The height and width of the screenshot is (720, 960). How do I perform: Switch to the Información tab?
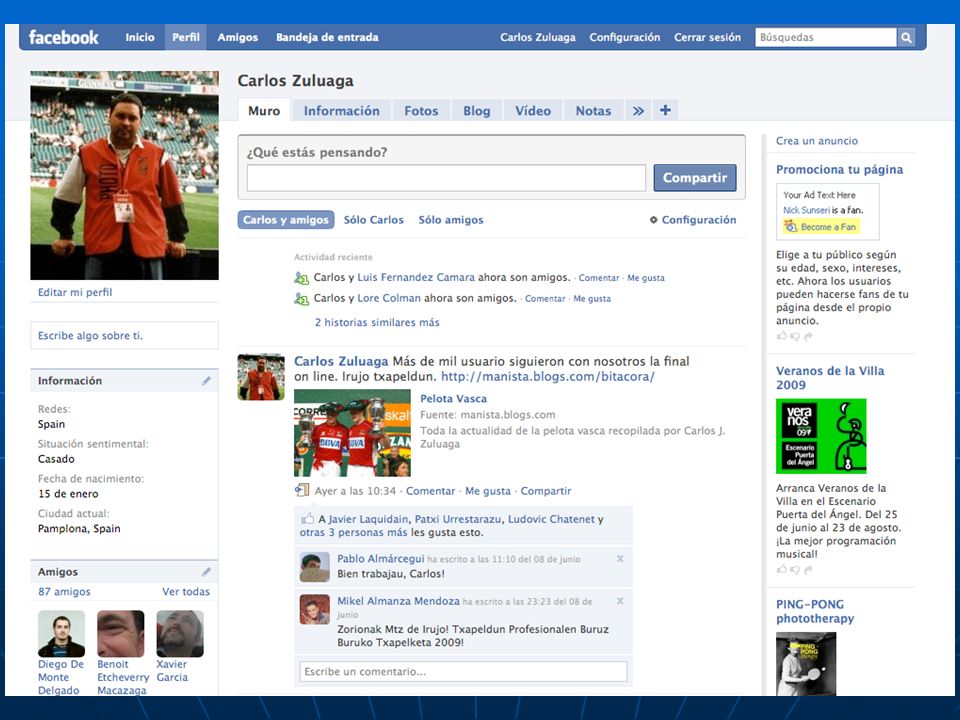[x=342, y=111]
